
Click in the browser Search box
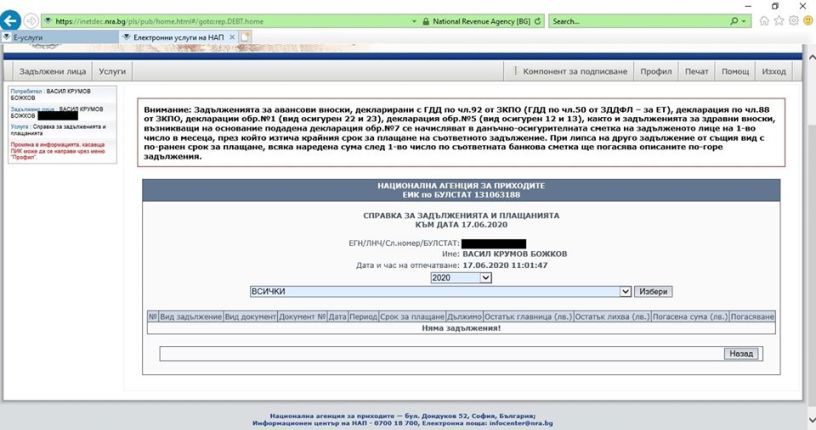[x=635, y=20]
